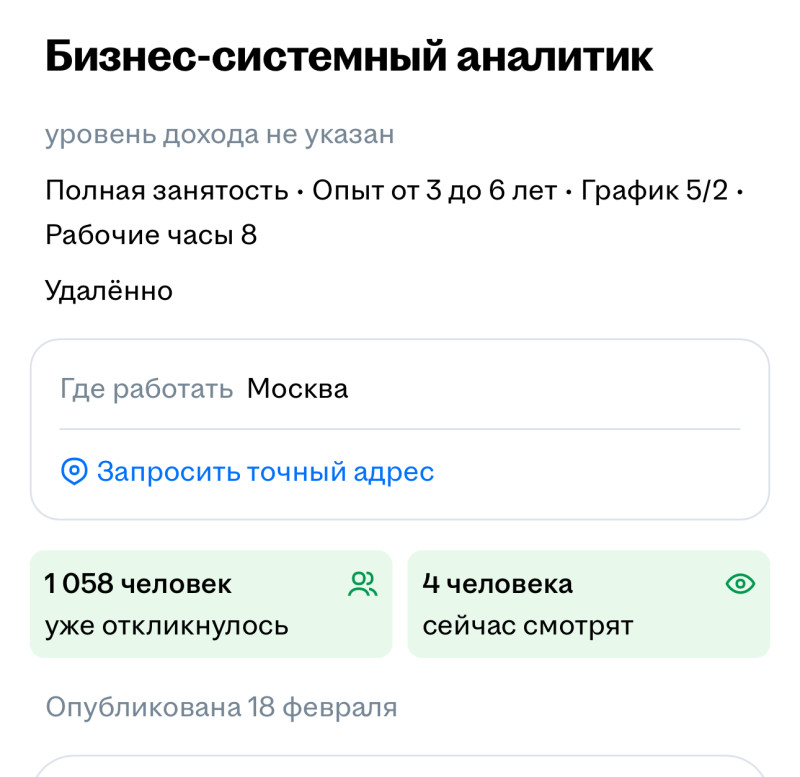Click the "Рабочие часы 8" text
Image resolution: width=800 pixels, height=777 pixels.
pos(151,235)
